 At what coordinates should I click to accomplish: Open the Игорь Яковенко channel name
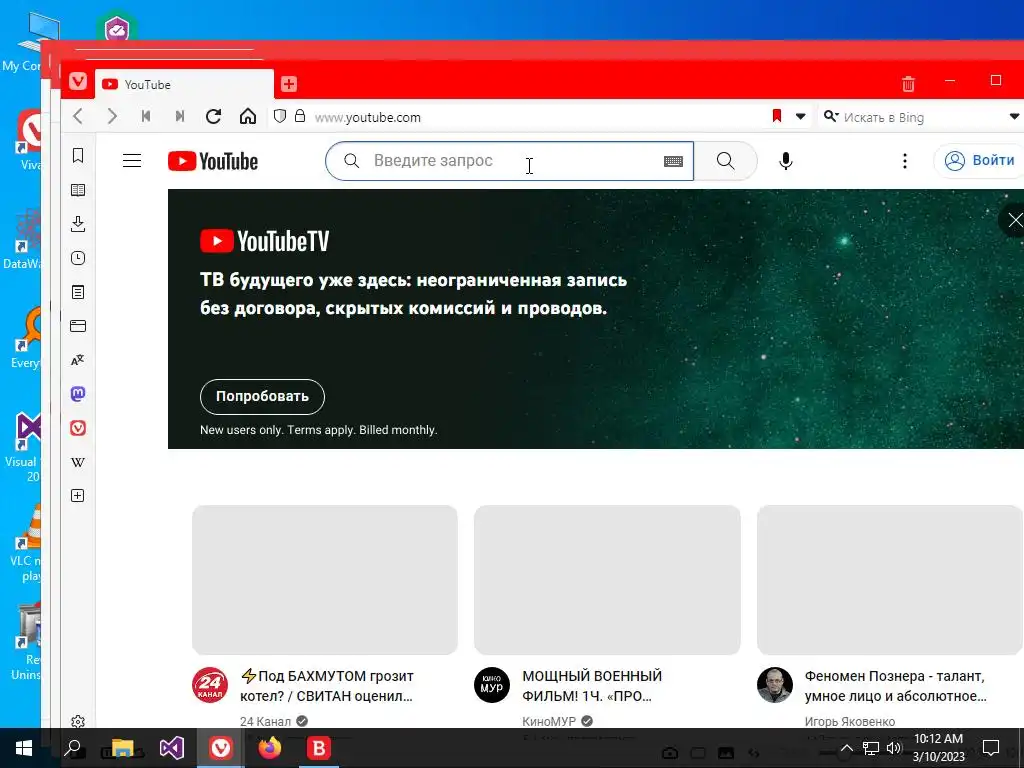click(850, 721)
